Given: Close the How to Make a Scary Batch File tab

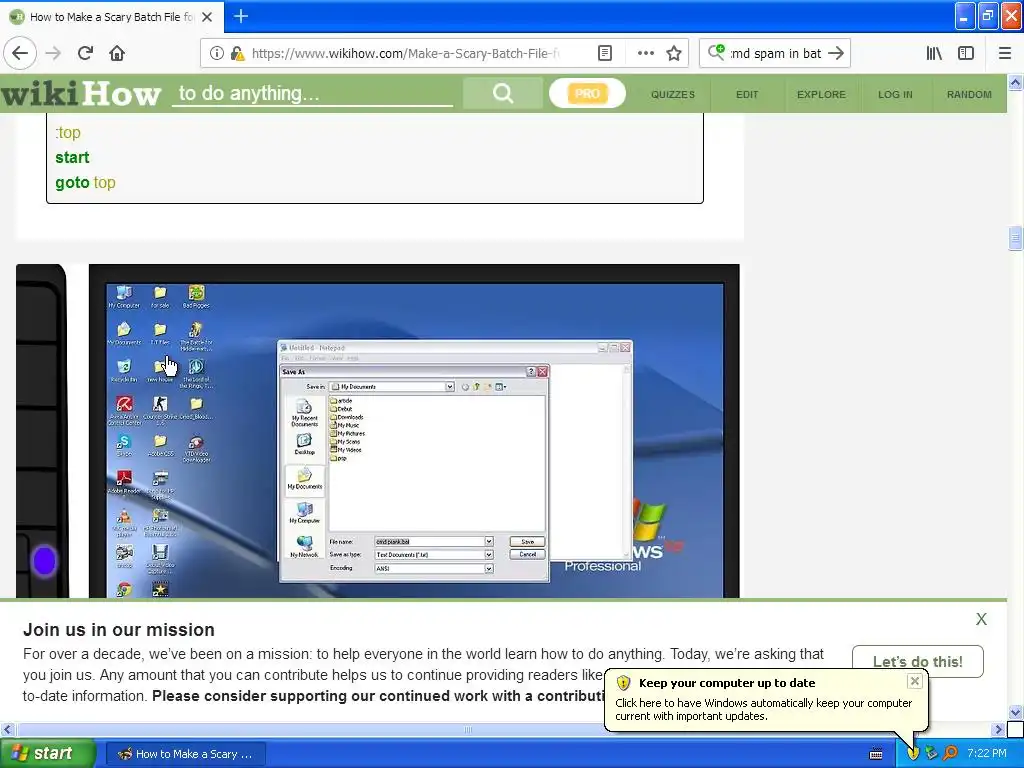Looking at the screenshot, I should pyautogui.click(x=207, y=17).
